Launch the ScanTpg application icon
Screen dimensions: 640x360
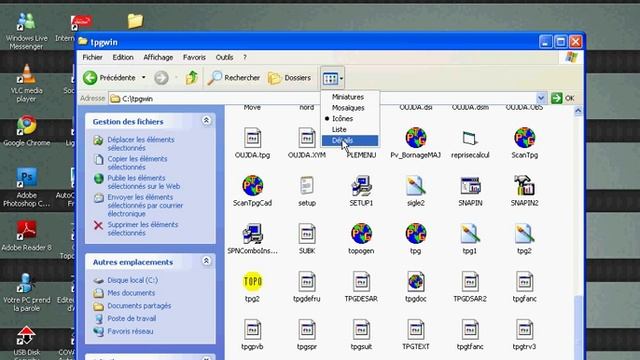[x=524, y=138]
